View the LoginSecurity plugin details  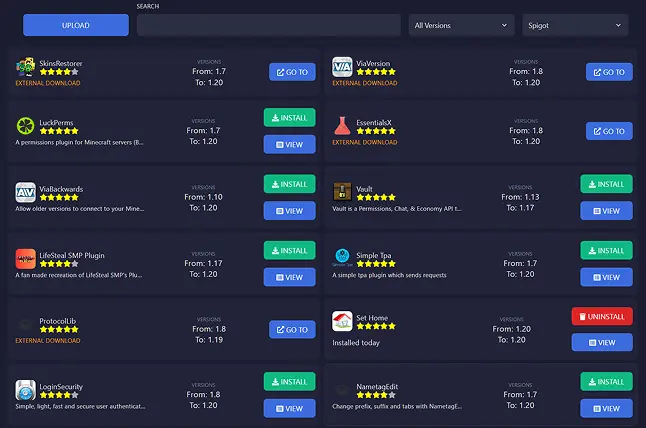click(x=290, y=409)
